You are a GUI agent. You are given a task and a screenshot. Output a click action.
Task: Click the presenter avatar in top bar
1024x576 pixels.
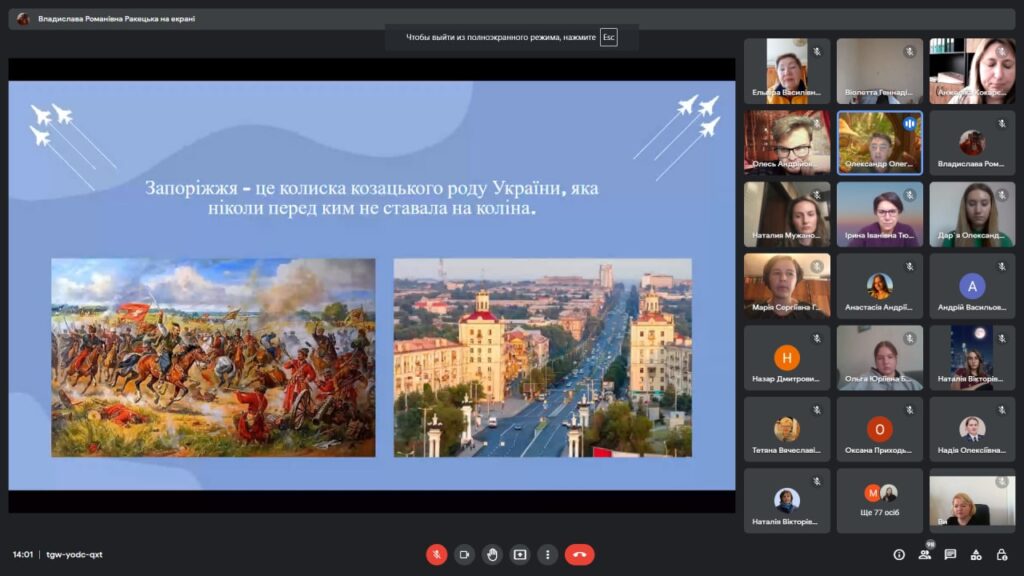[23, 18]
